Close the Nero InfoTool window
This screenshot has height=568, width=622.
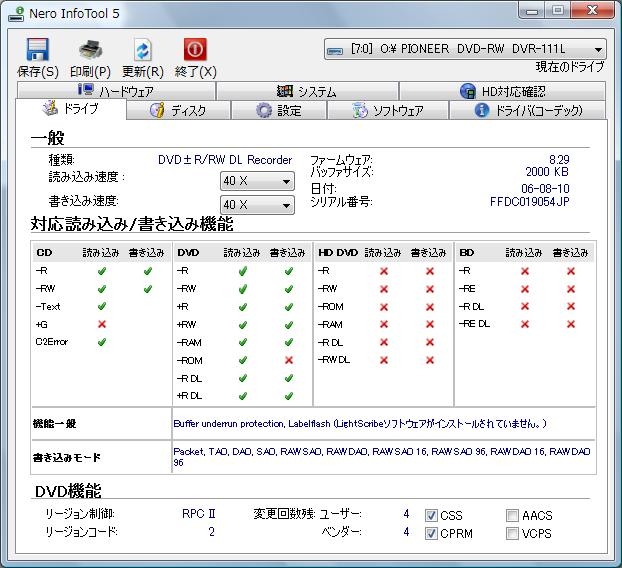[x=592, y=10]
